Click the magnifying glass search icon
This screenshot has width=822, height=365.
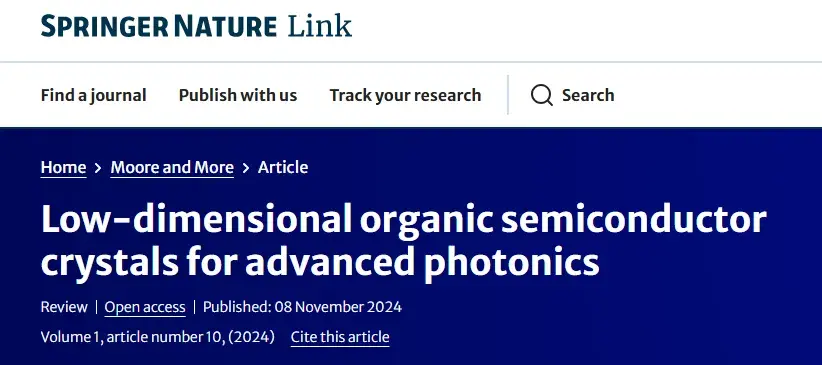click(x=542, y=95)
